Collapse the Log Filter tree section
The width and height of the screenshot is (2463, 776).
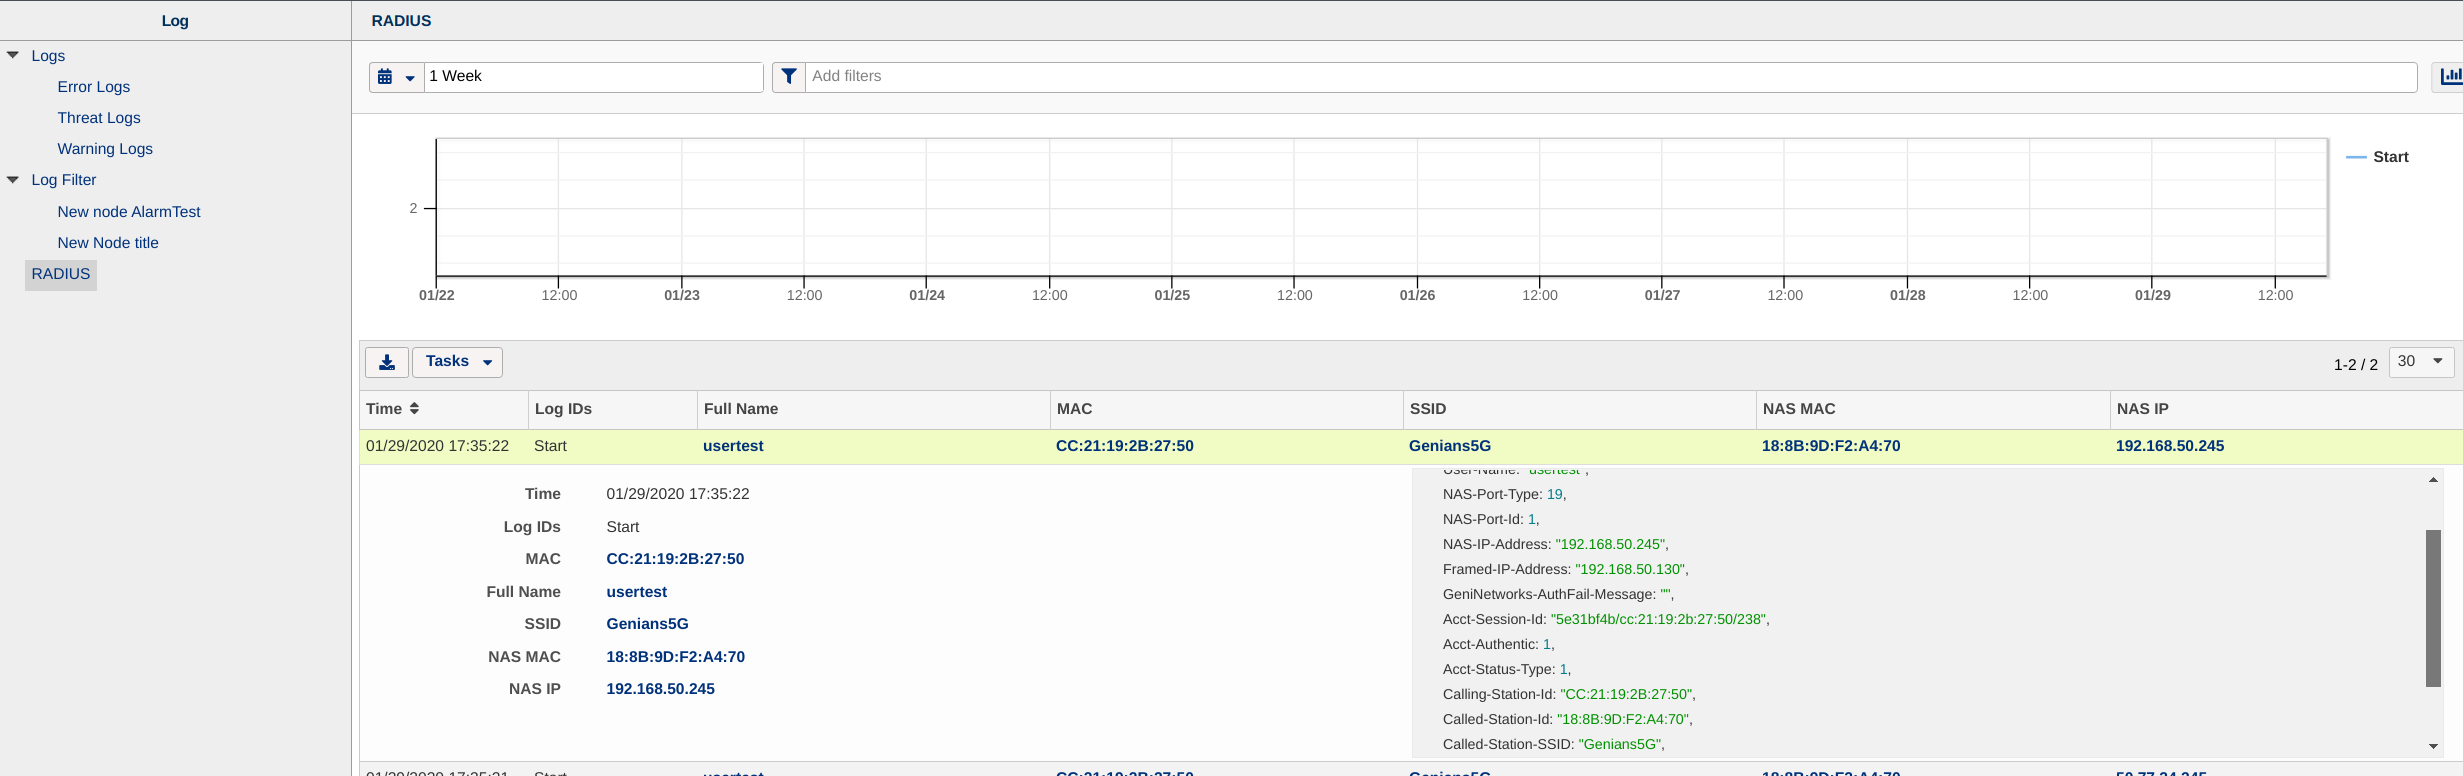pos(13,180)
